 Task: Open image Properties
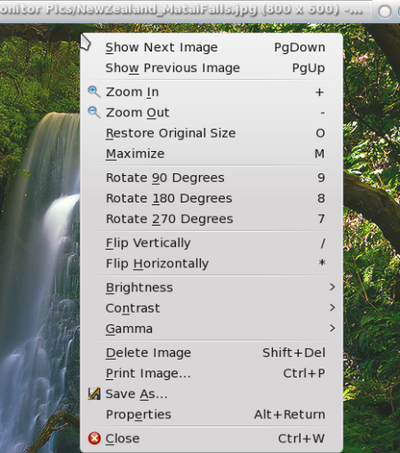coord(211,415)
